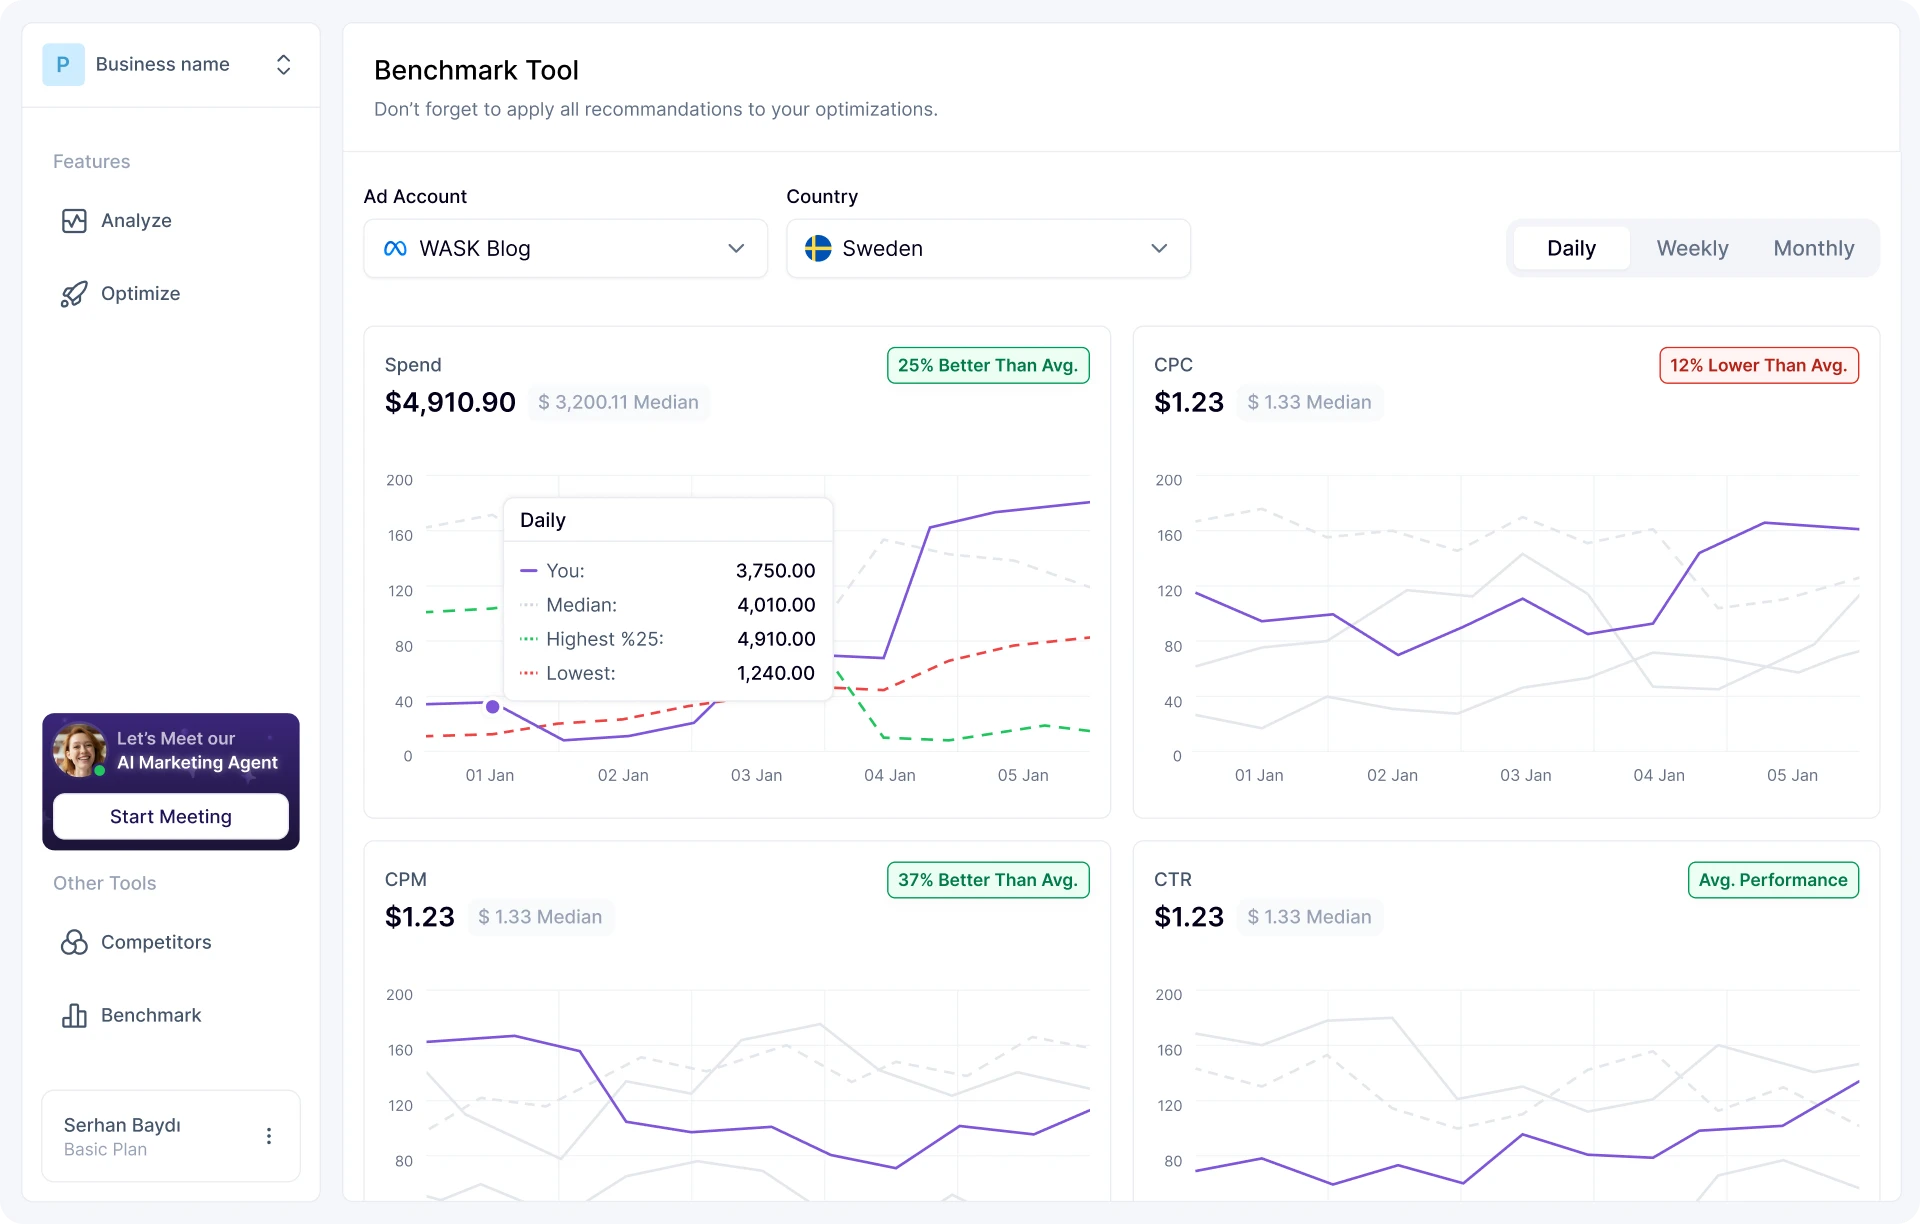Click the Avg. Performance badge

[x=1773, y=880]
